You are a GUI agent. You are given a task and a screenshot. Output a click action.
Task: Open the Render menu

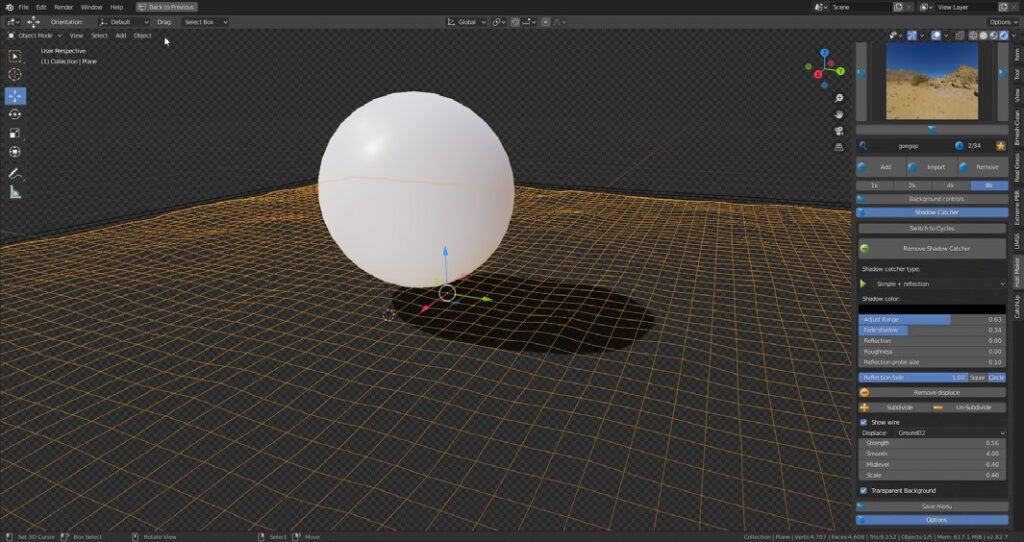pyautogui.click(x=63, y=7)
